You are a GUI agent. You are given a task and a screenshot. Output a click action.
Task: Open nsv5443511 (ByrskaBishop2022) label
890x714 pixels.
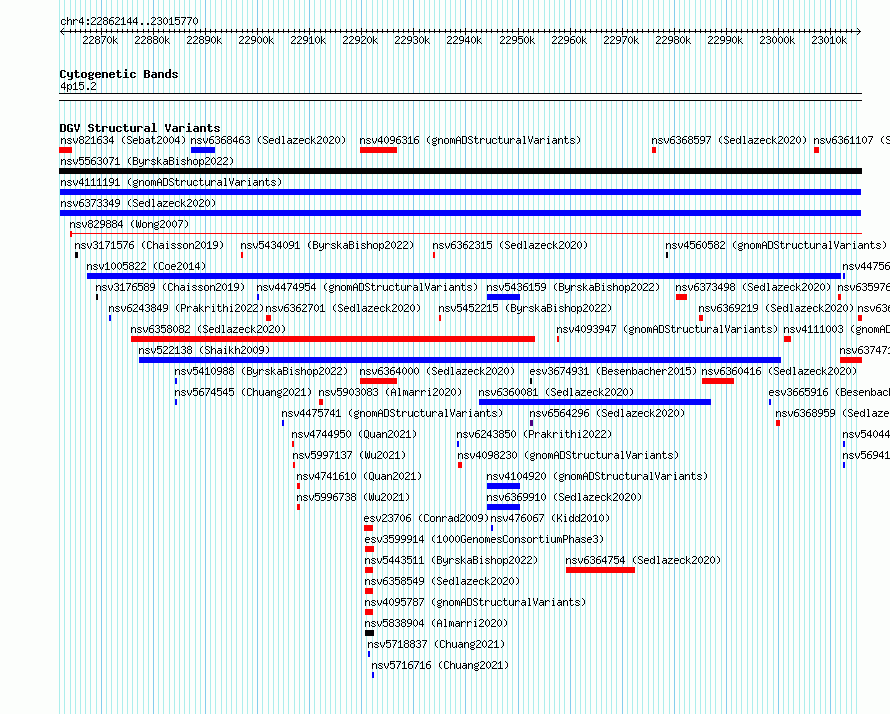click(x=451, y=560)
